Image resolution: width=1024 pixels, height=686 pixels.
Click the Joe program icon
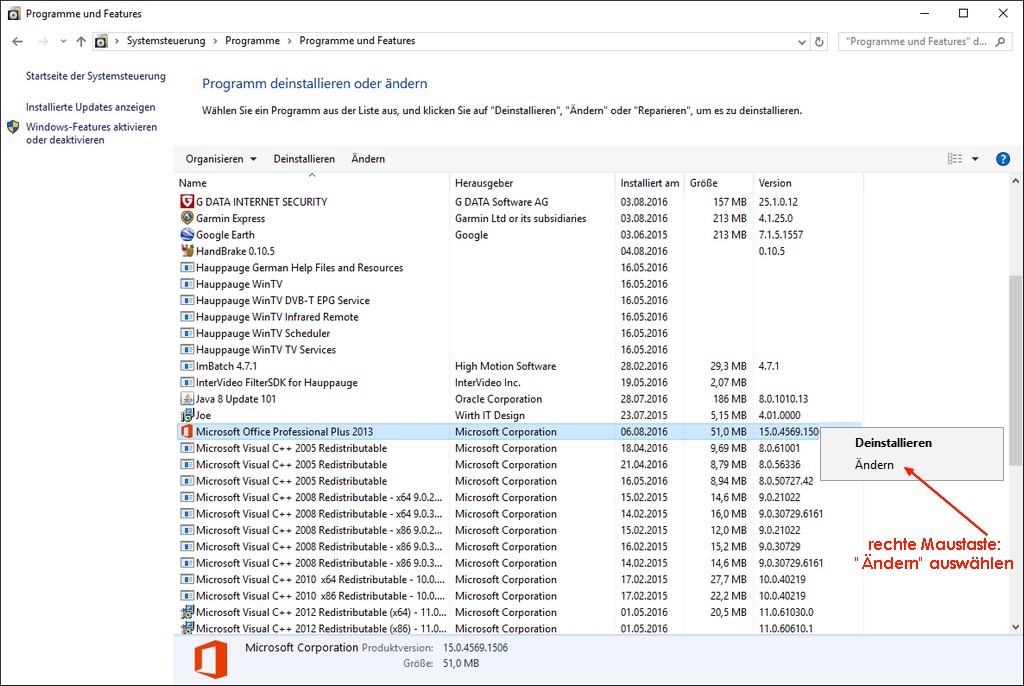187,415
